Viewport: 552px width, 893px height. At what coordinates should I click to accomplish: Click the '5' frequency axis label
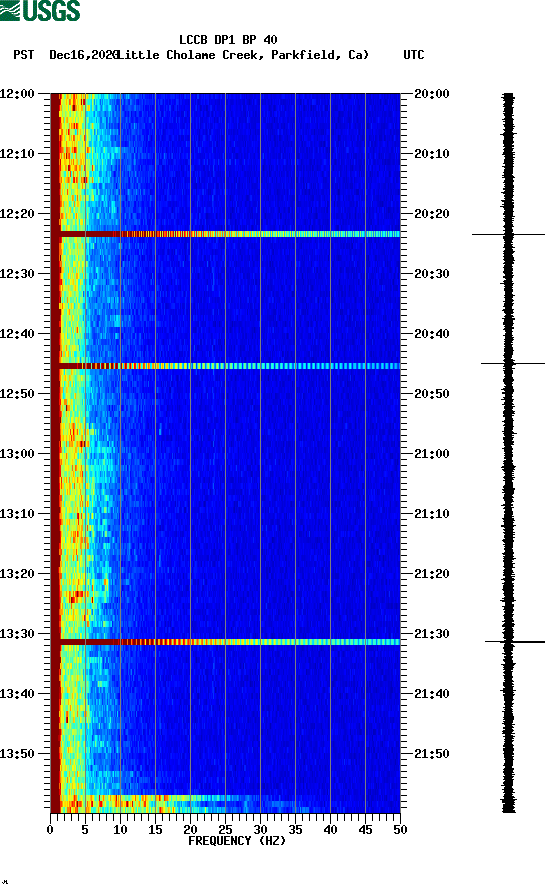click(x=85, y=830)
